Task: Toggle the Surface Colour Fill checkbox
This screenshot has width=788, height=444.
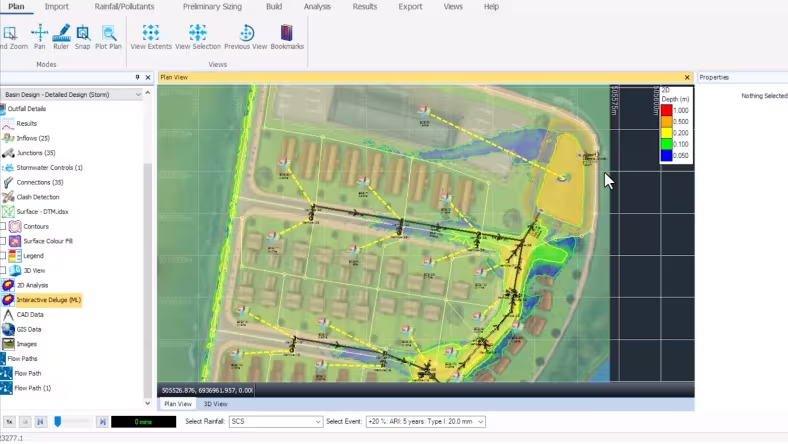Action: [x=3, y=241]
